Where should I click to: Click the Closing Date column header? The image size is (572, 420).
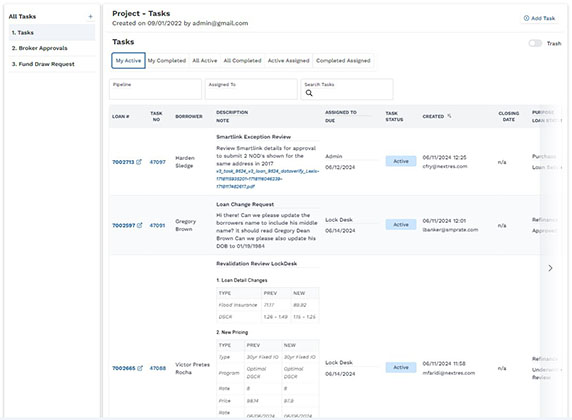(x=509, y=116)
